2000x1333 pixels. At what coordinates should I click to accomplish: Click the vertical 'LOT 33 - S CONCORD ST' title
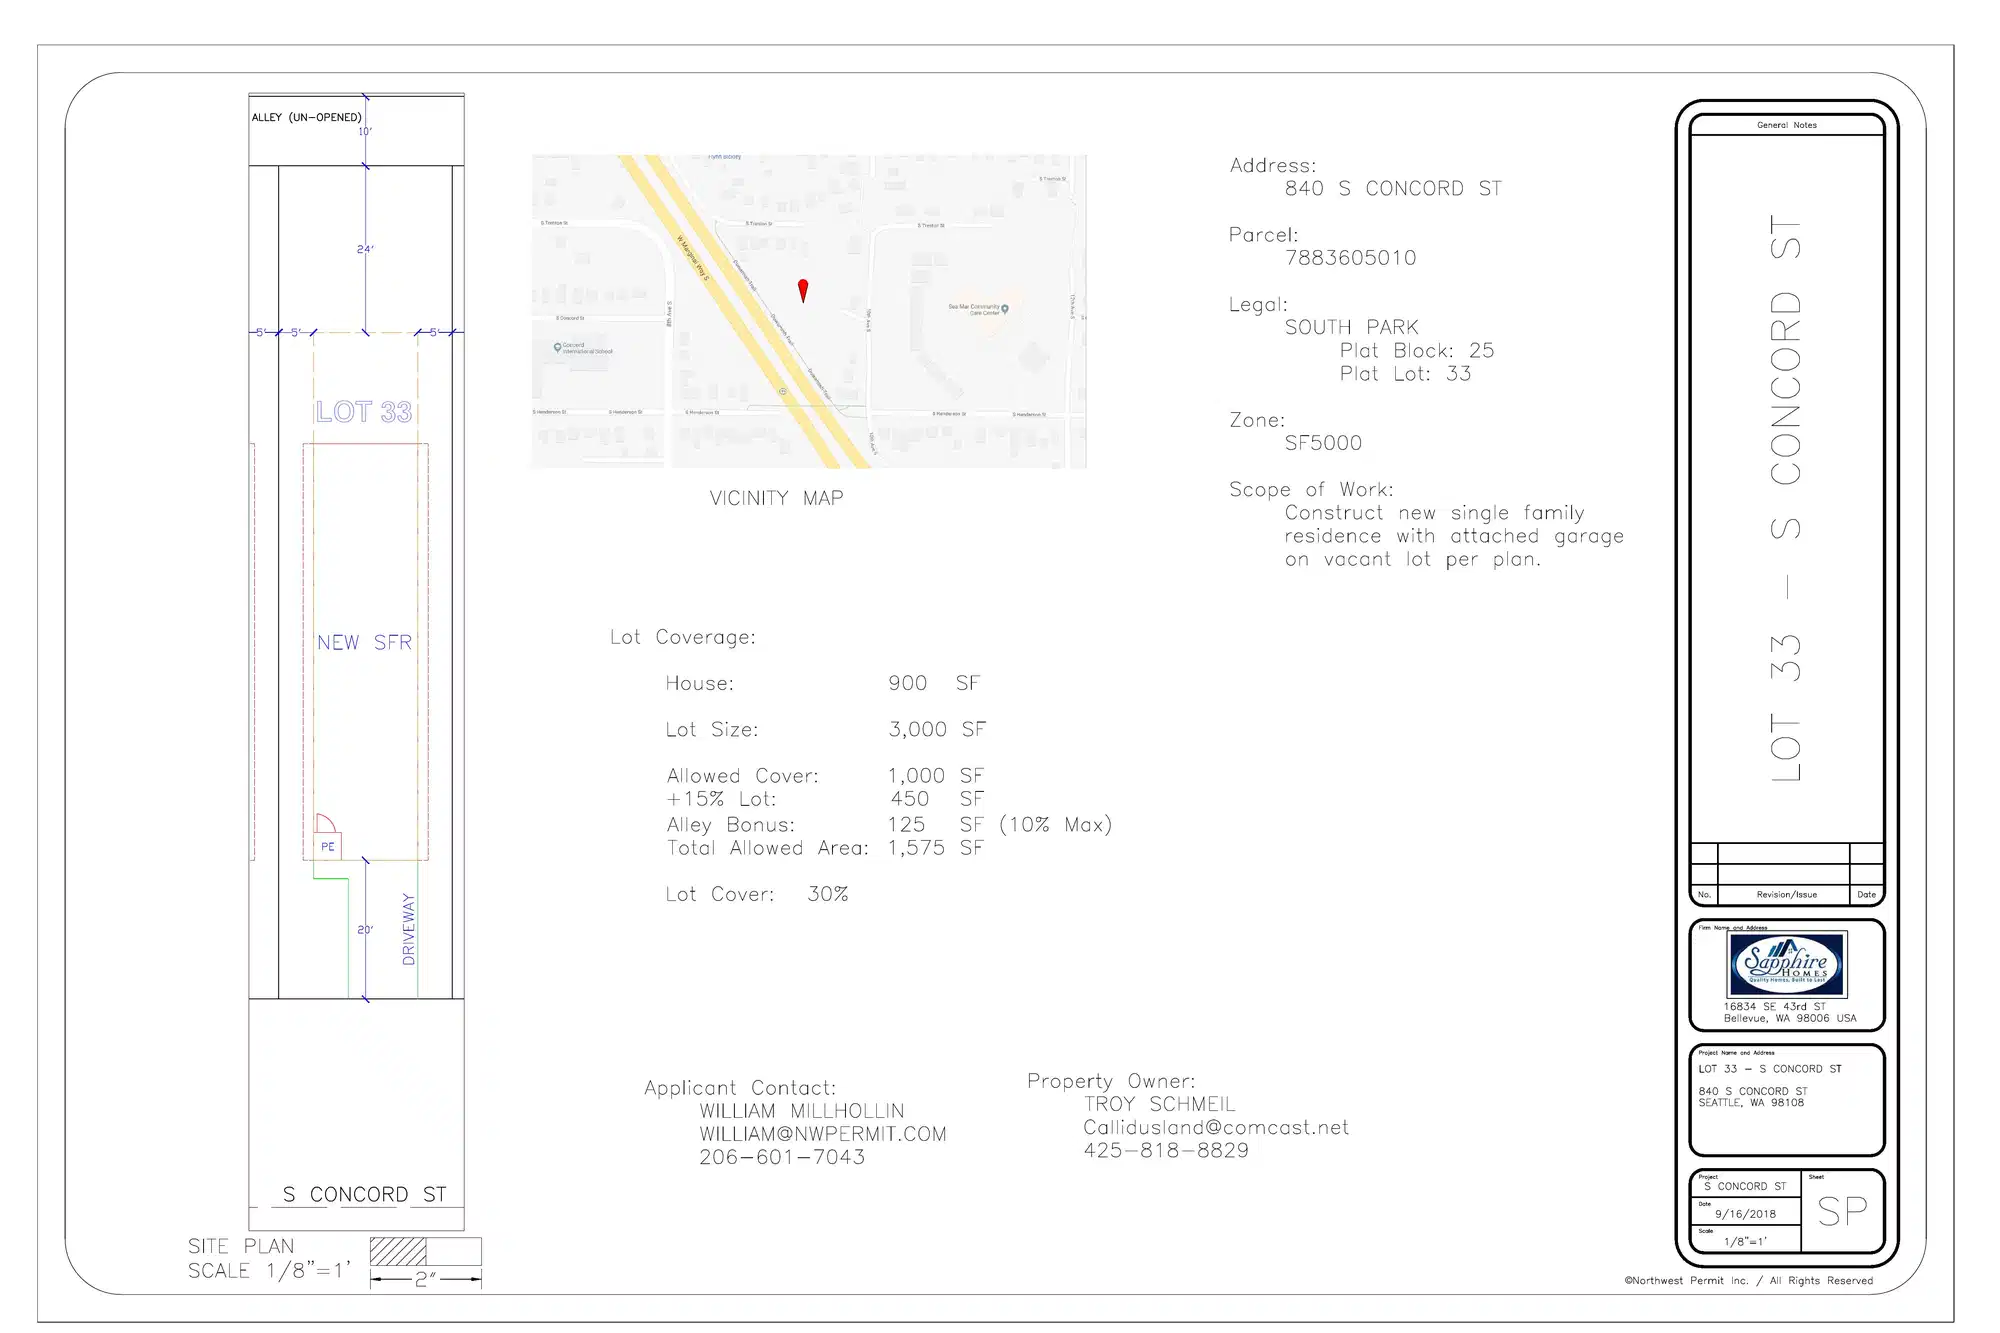pyautogui.click(x=1786, y=498)
